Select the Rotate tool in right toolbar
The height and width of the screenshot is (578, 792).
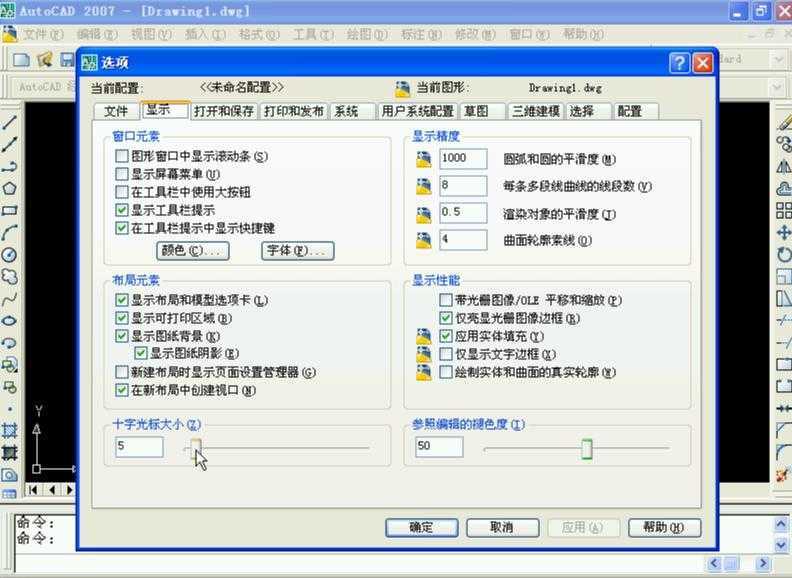783,254
